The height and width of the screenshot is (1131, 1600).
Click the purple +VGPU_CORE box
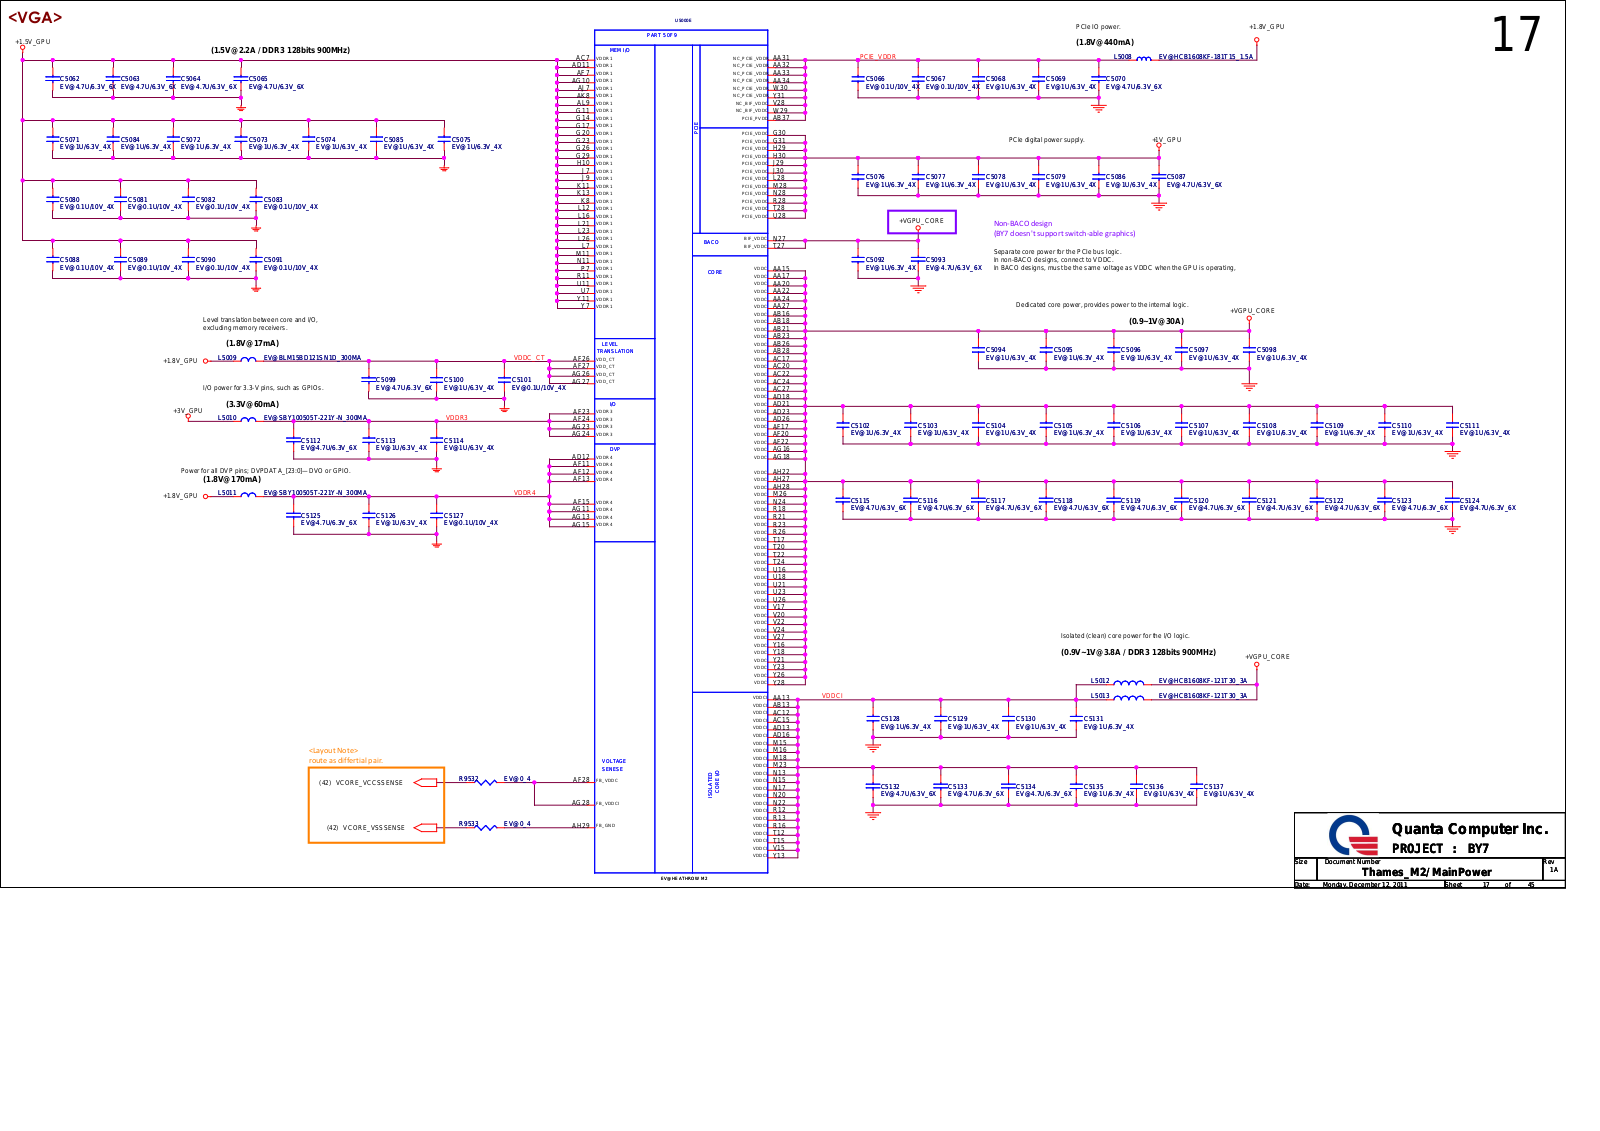(921, 221)
